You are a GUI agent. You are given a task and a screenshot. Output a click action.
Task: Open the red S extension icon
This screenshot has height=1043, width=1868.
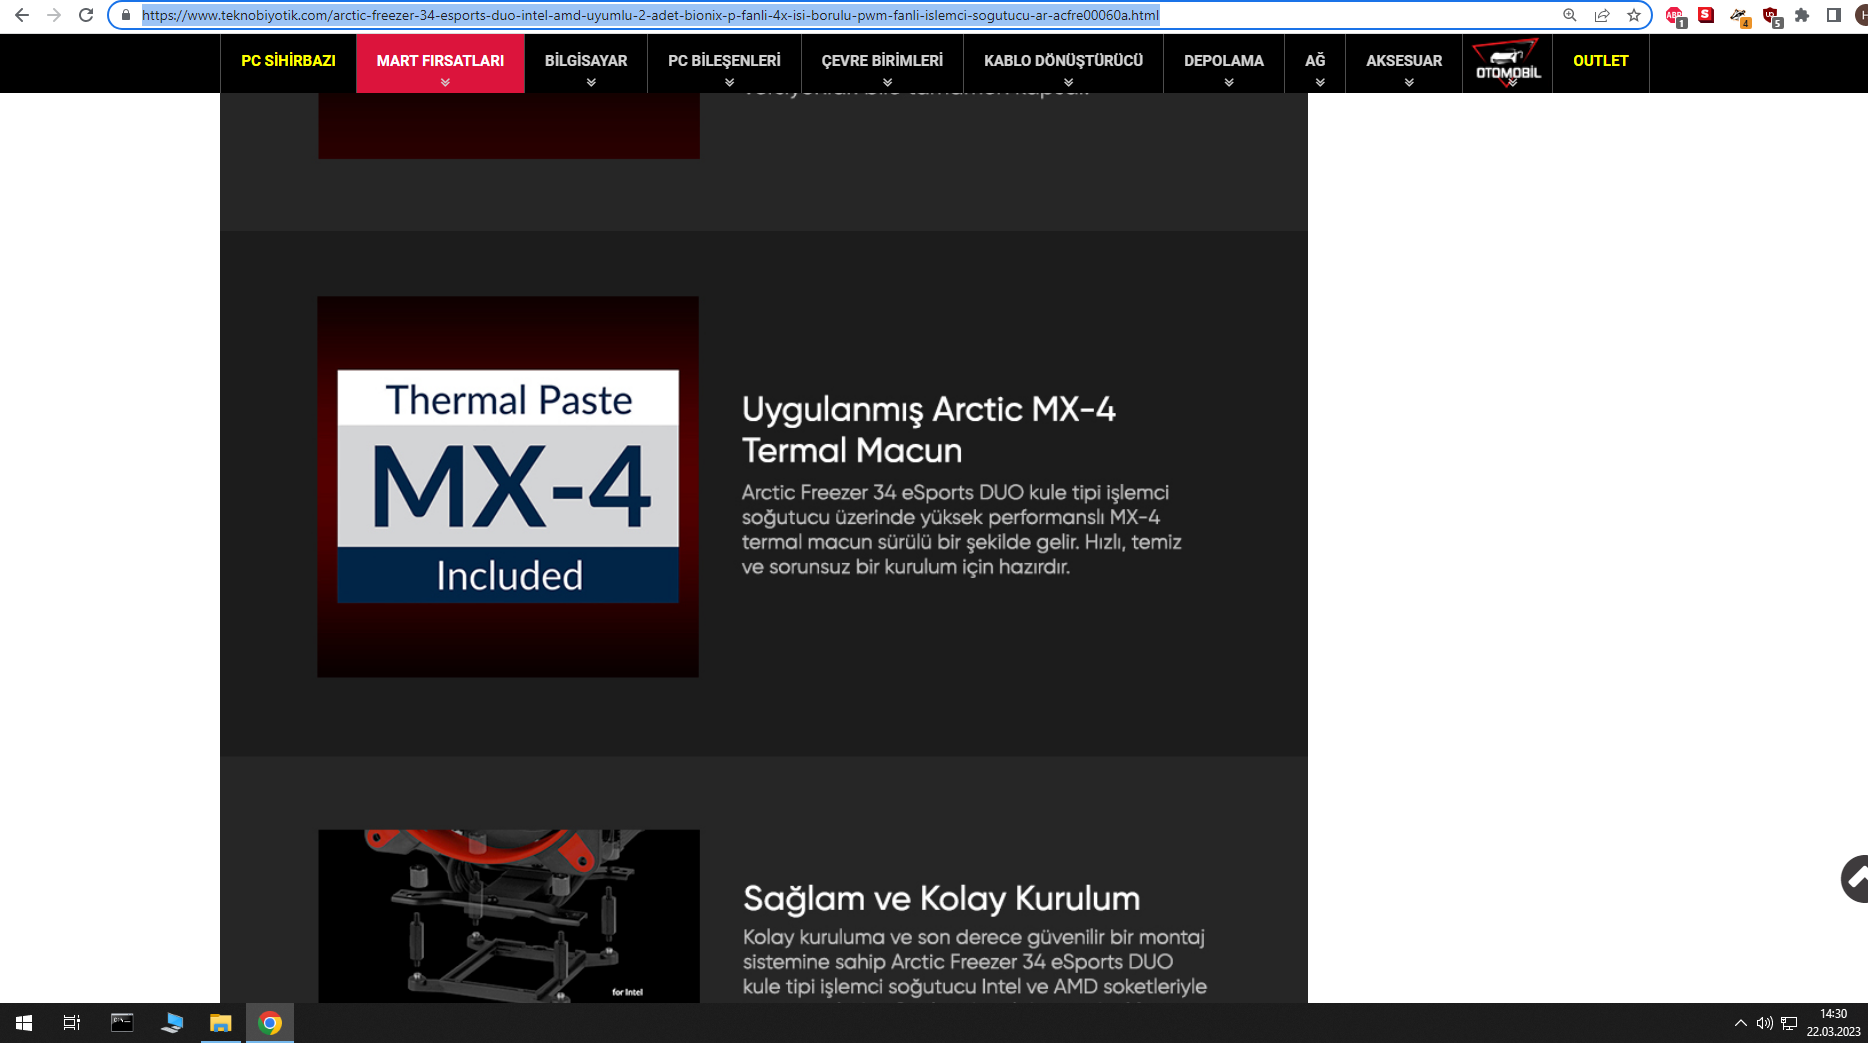coord(1706,15)
